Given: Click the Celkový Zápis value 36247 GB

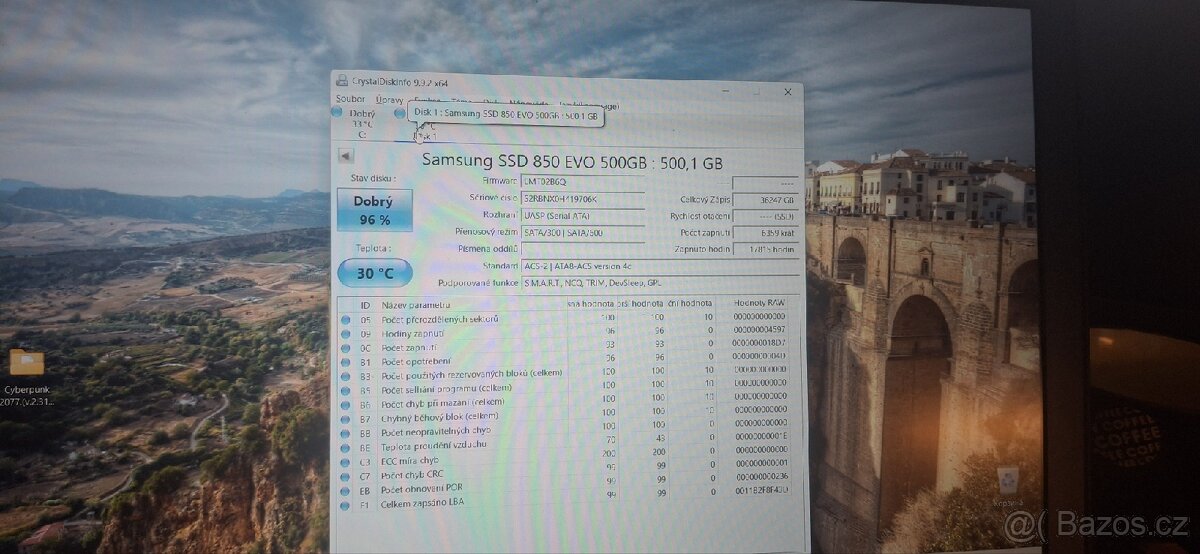Looking at the screenshot, I should (766, 200).
